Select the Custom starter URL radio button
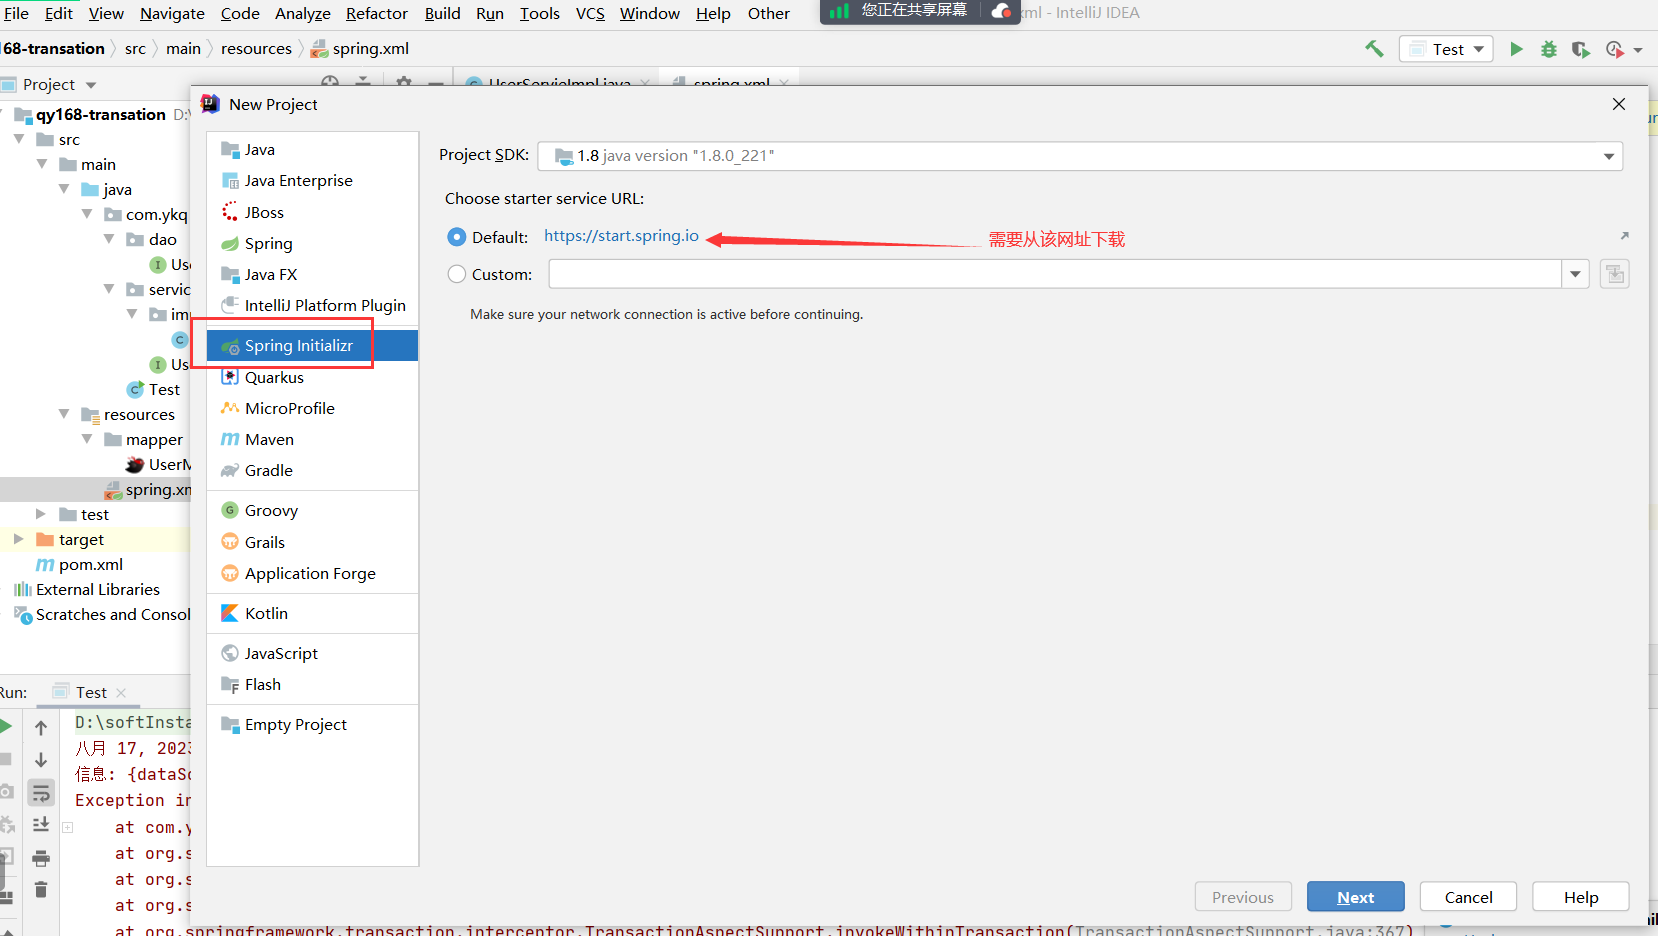 (457, 274)
